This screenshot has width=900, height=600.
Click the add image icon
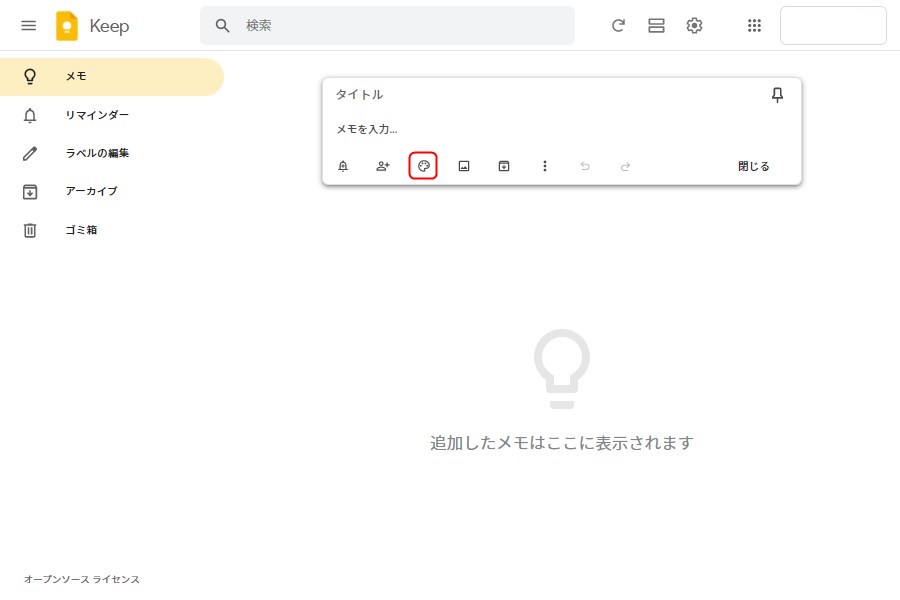[x=464, y=166]
